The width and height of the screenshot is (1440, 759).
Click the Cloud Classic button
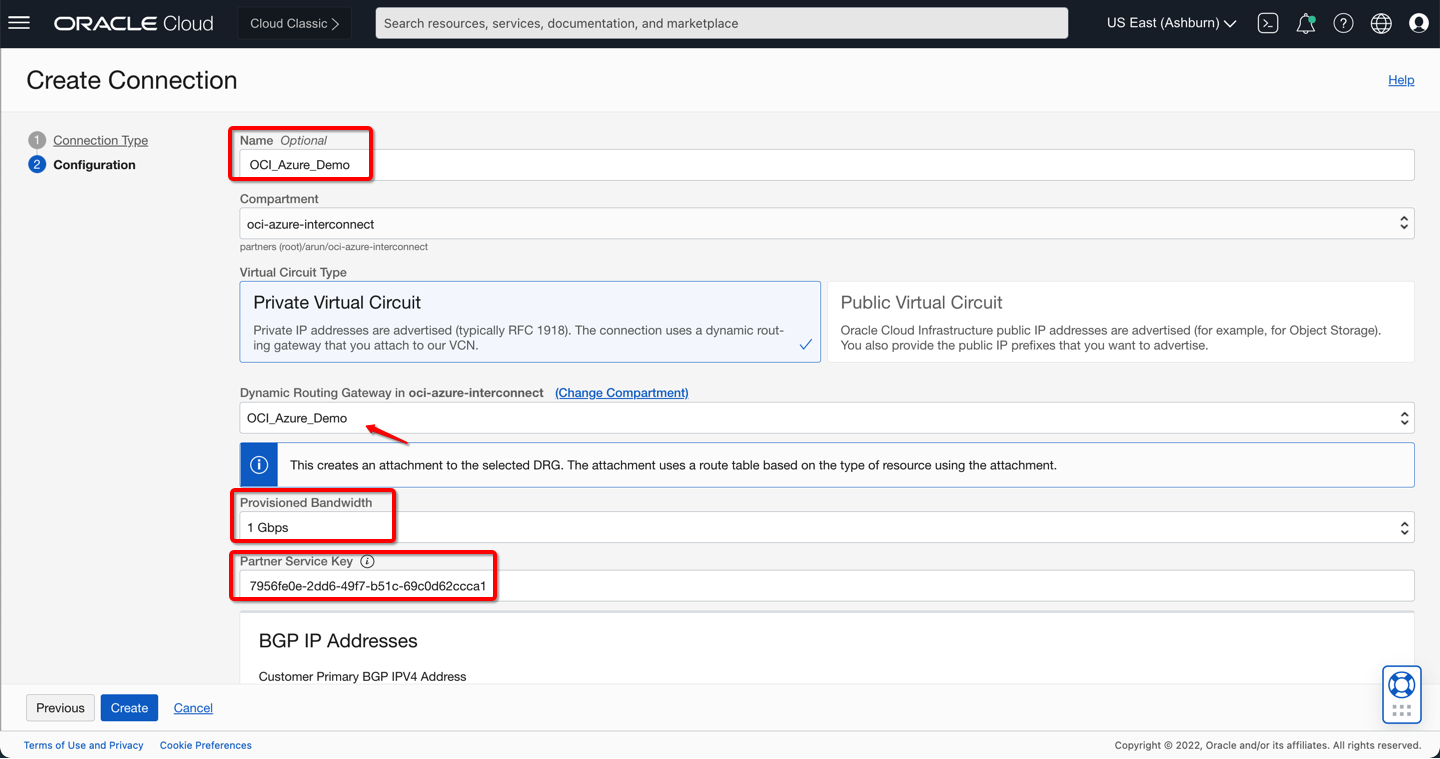(295, 23)
